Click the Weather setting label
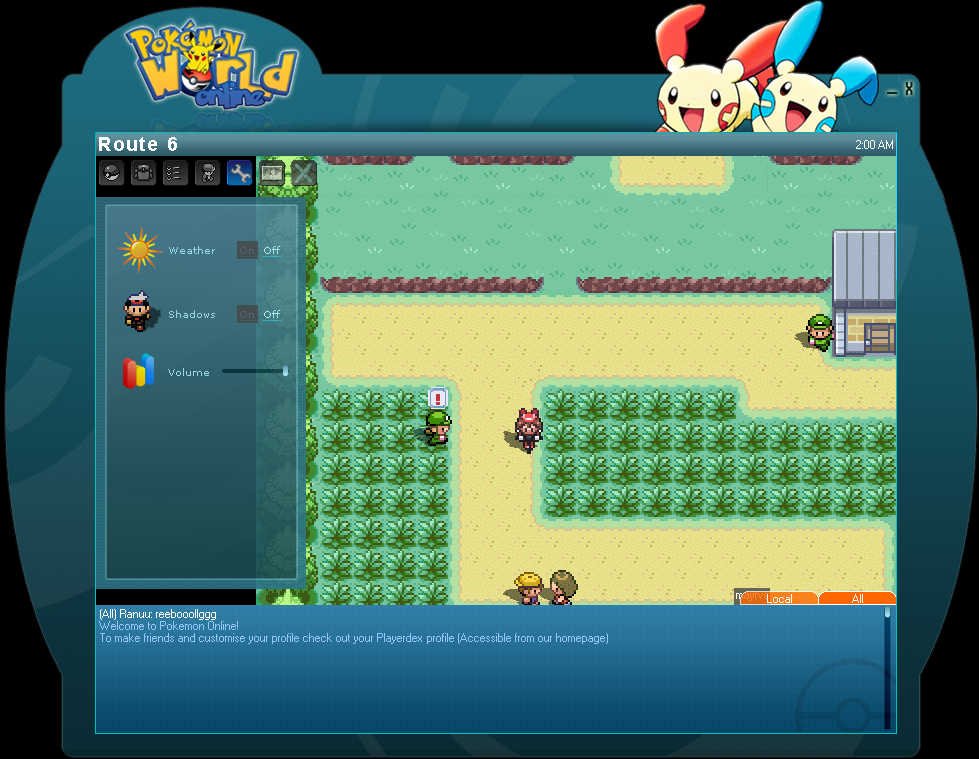The image size is (979, 759). (x=192, y=250)
